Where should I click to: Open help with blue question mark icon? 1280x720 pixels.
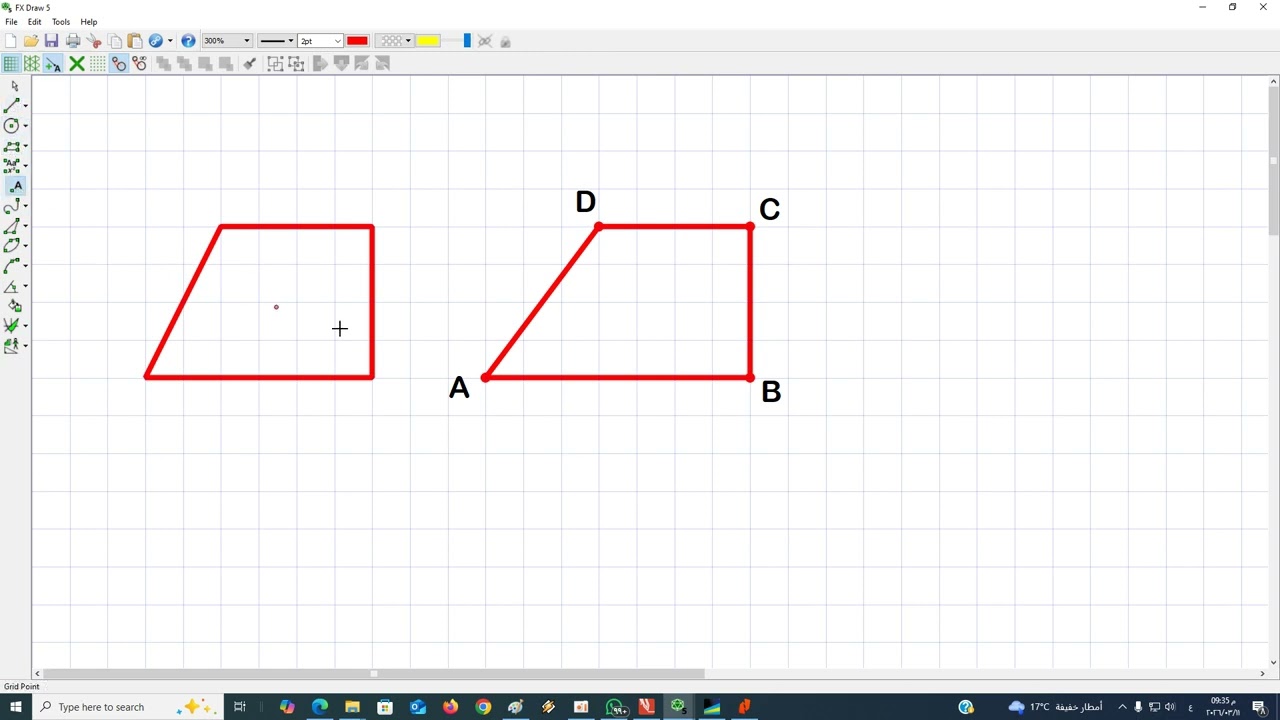tap(188, 41)
